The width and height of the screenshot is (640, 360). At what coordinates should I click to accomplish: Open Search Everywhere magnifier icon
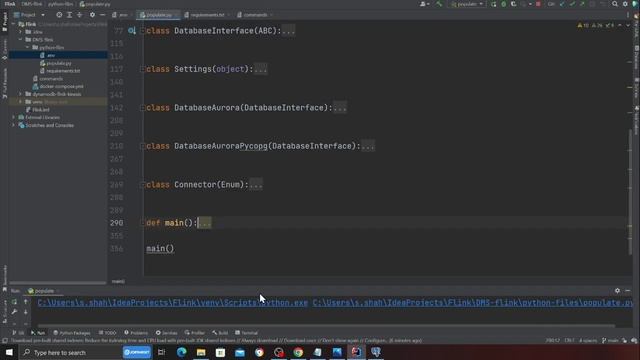[615, 4]
